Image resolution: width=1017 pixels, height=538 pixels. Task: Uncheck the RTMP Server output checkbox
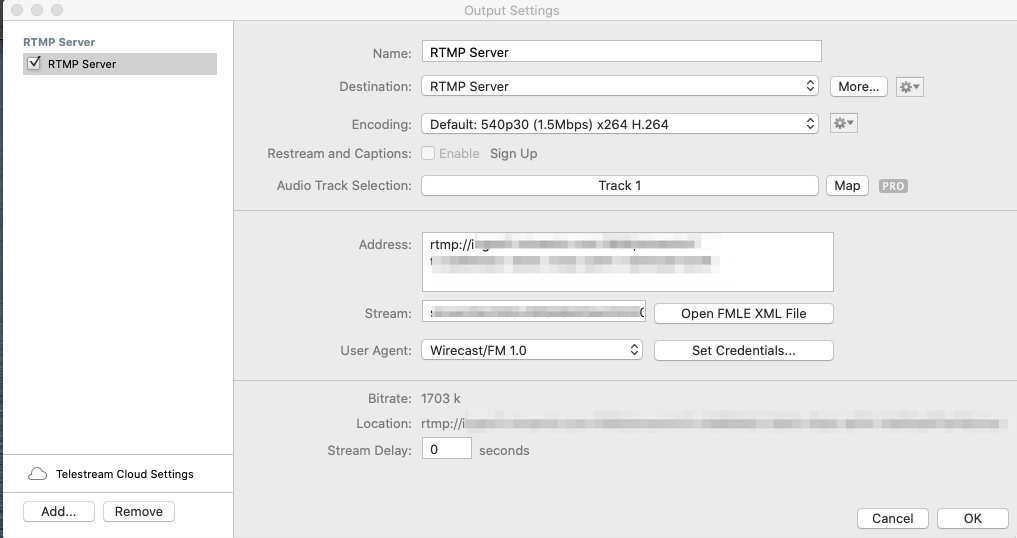(x=34, y=63)
